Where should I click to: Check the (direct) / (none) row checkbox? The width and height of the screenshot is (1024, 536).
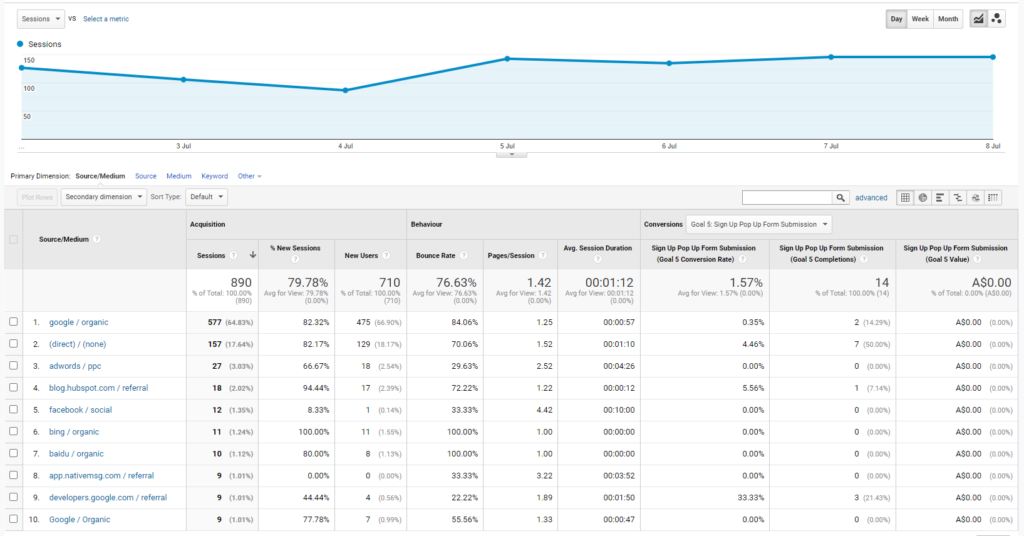point(13,344)
